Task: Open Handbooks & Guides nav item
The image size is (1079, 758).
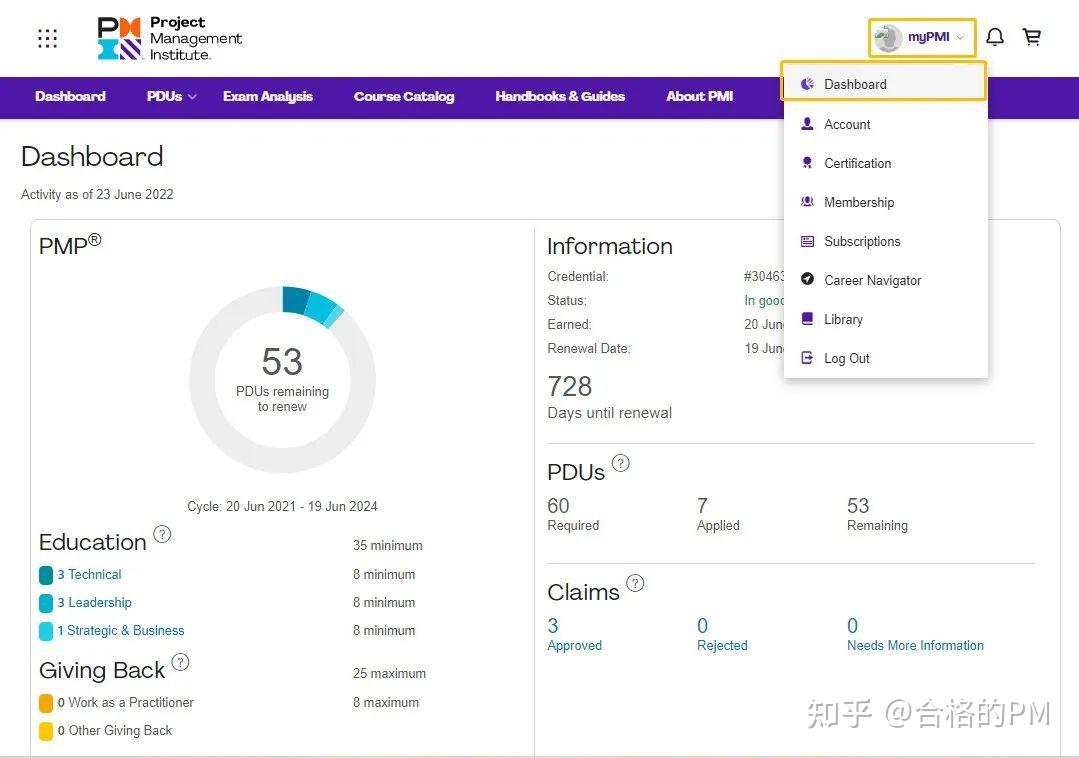Action: point(560,96)
